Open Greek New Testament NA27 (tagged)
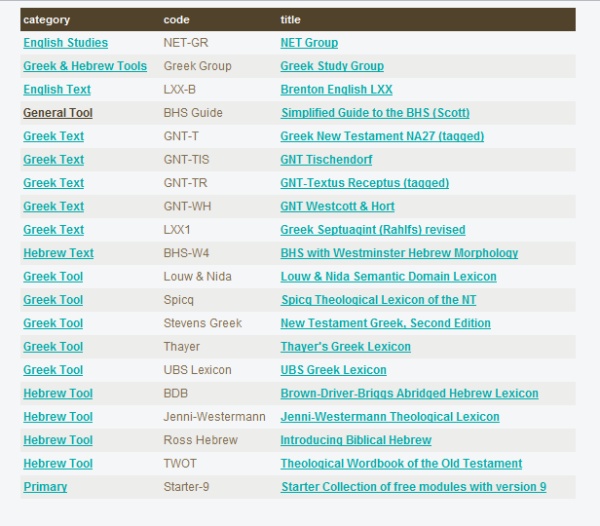The image size is (600, 526). (x=382, y=136)
